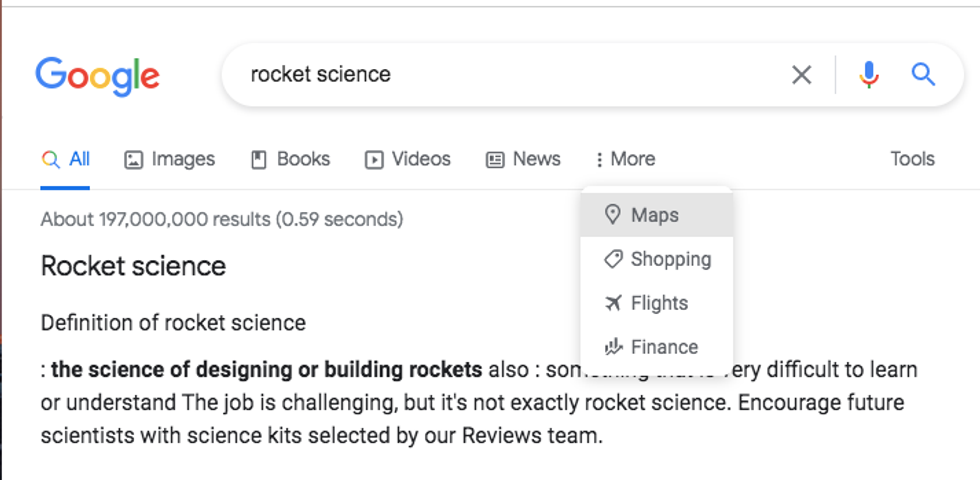Click the Flights airplane icon in dropdown
Viewport: 980px width, 480px height.
[x=613, y=303]
